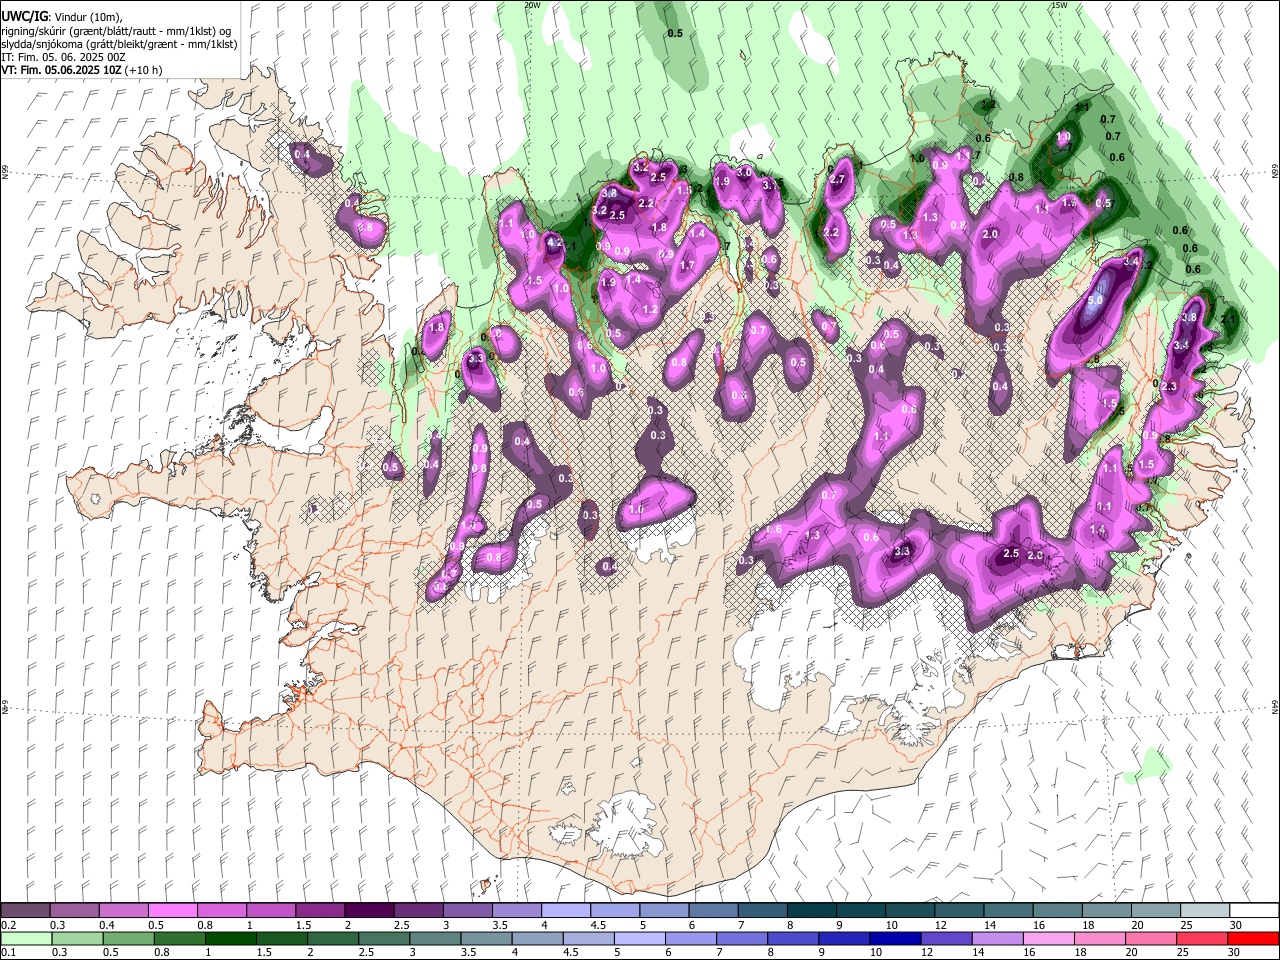Click the black '0.5' label over the northern sea
The image size is (1280, 960).
(675, 33)
